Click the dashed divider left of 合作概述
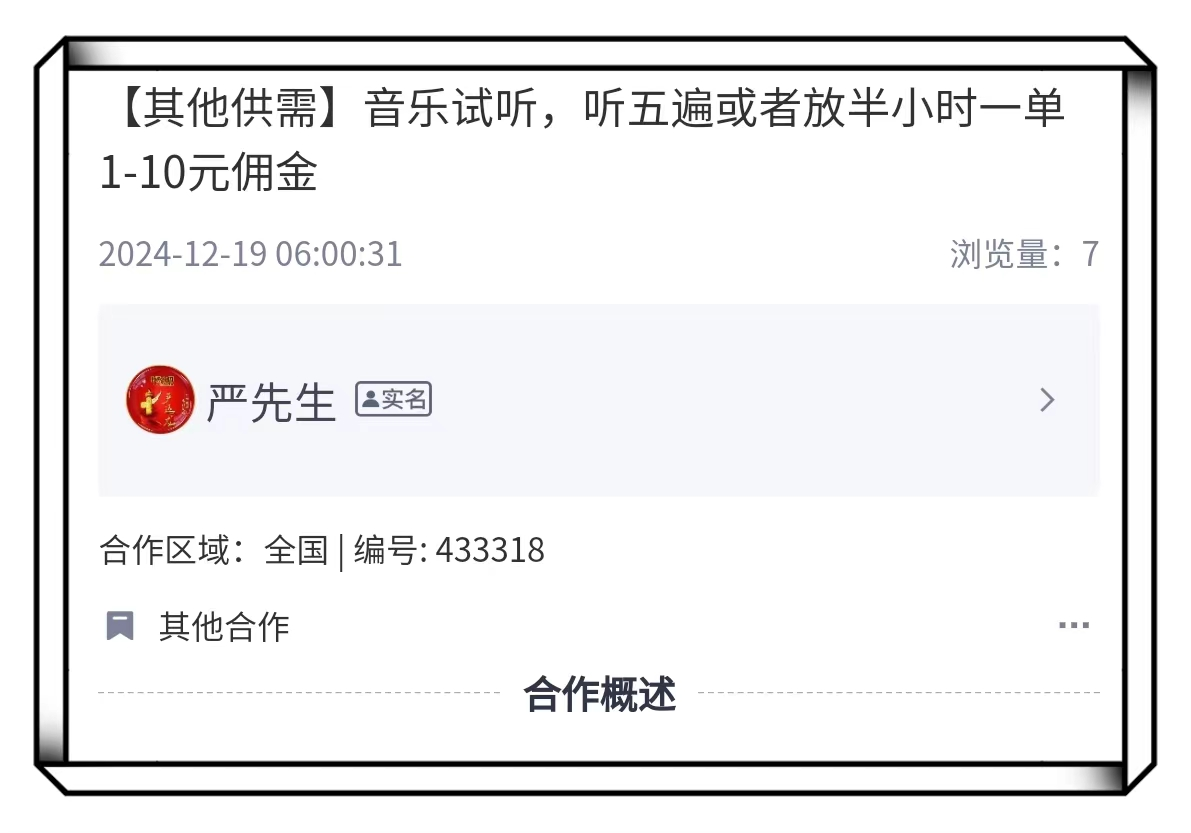Image resolution: width=1191 pixels, height=833 pixels. point(299,693)
